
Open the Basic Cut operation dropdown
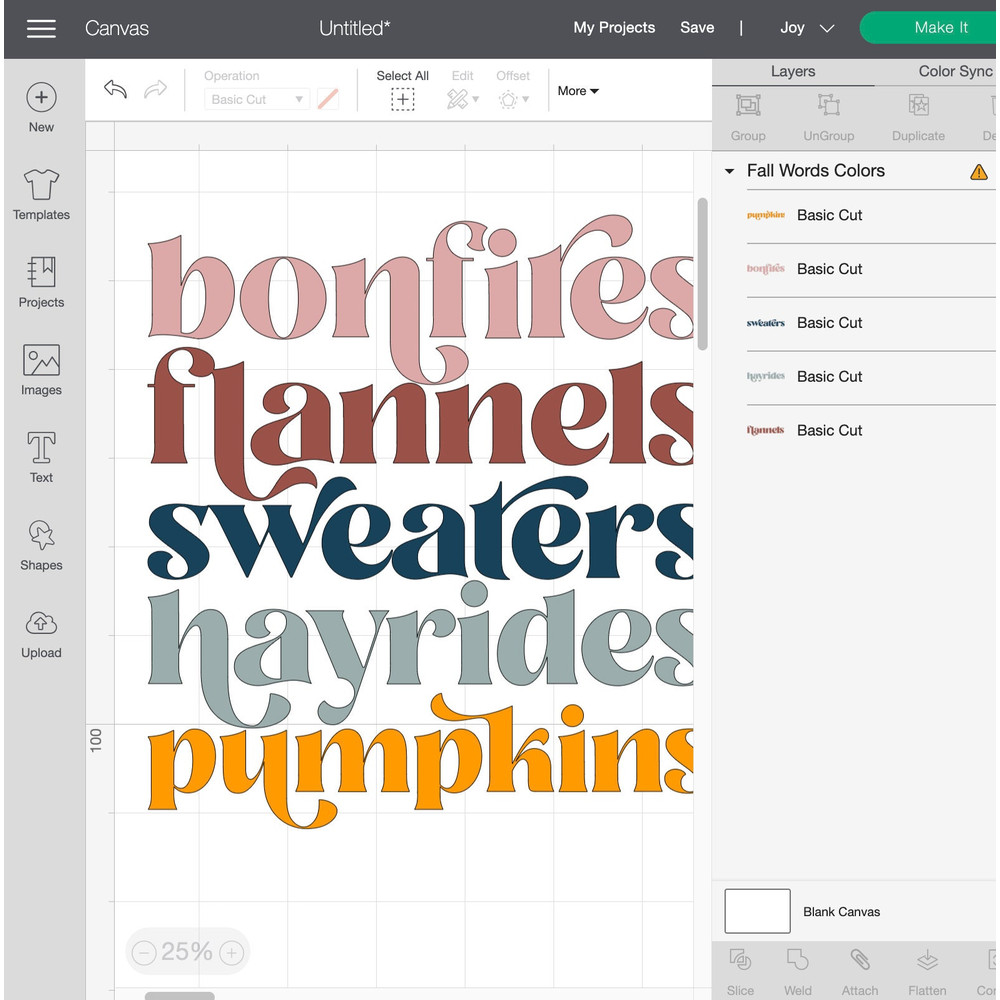click(256, 99)
